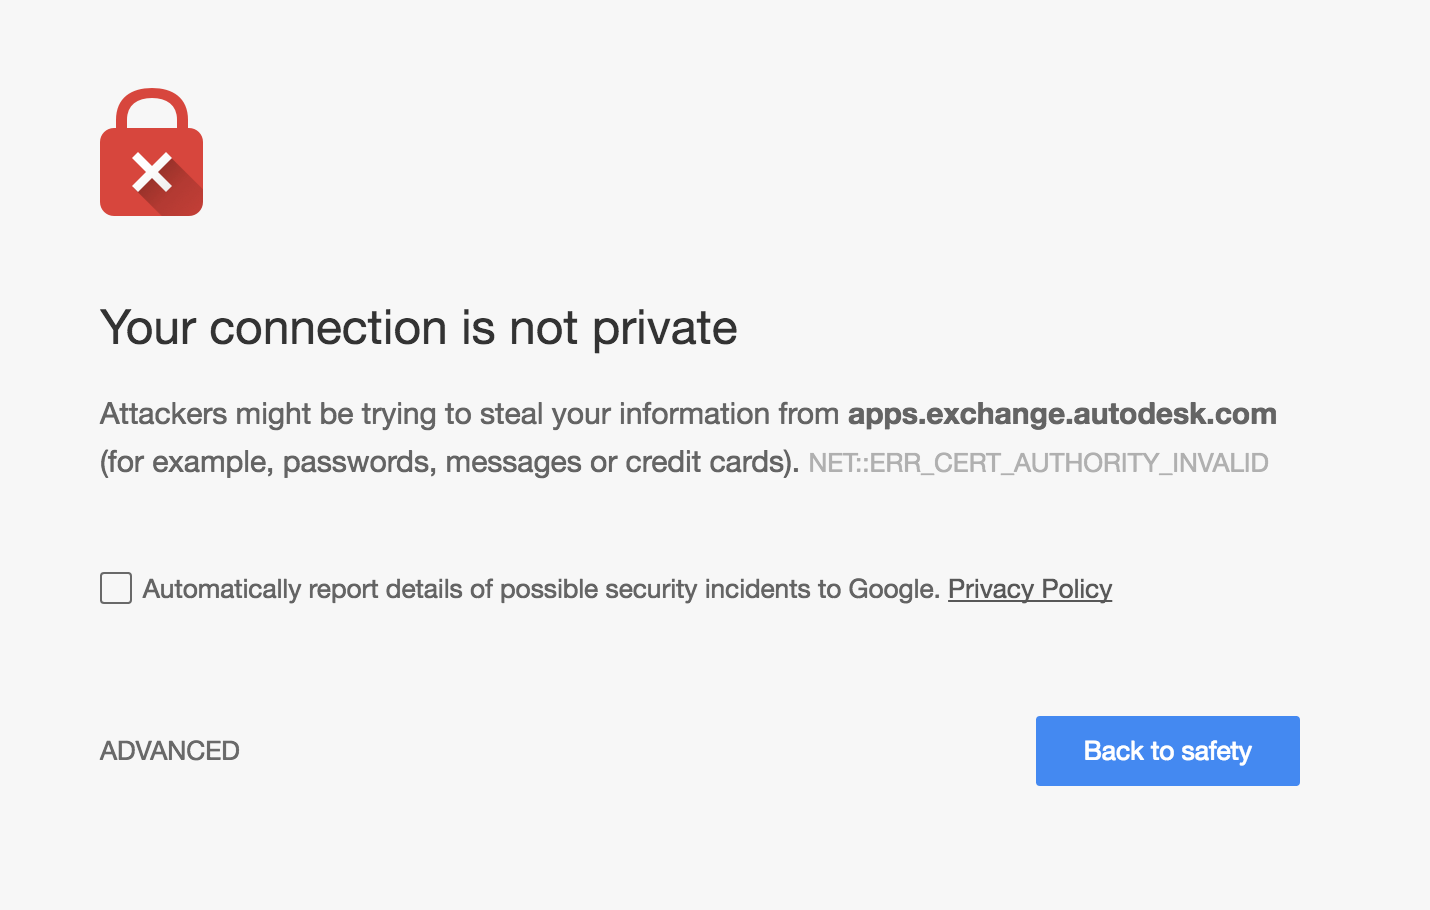Click the phrase "(for example," in warning

tap(186, 462)
